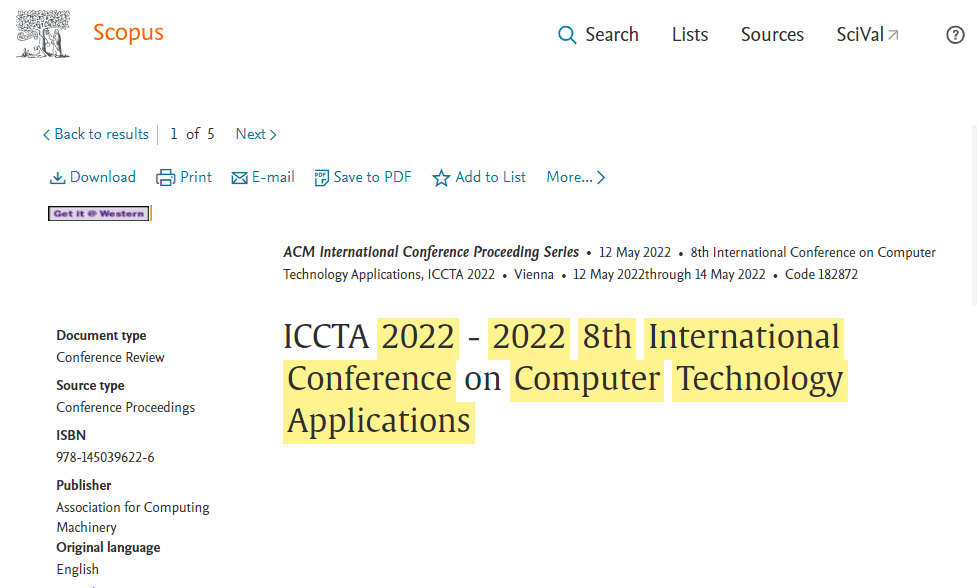This screenshot has width=977, height=588.
Task: Open the Lists menu item
Action: coord(689,34)
